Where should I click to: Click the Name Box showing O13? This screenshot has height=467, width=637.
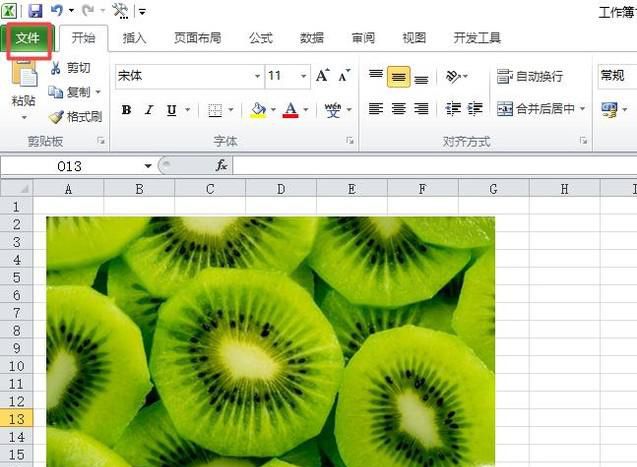click(70, 166)
